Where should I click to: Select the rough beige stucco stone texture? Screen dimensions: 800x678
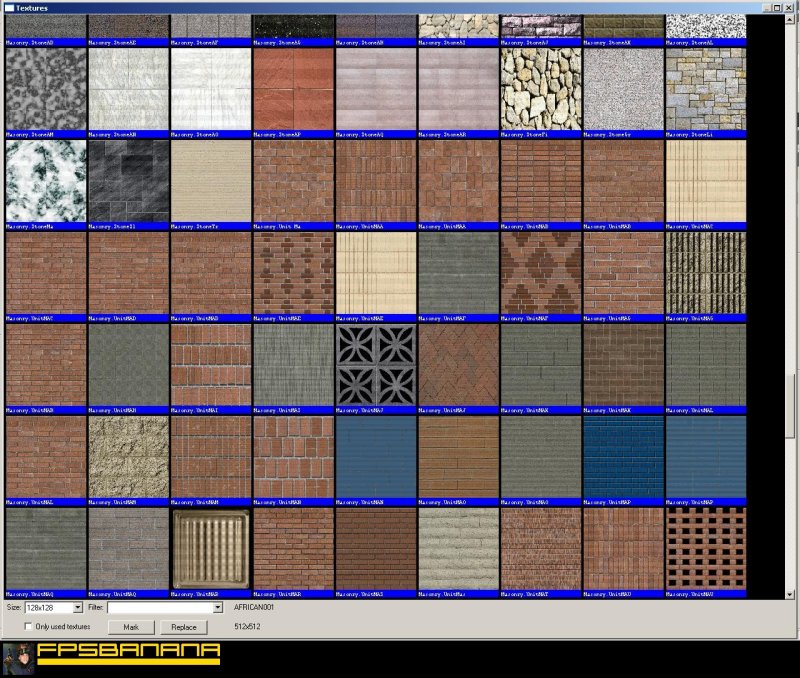click(x=127, y=456)
